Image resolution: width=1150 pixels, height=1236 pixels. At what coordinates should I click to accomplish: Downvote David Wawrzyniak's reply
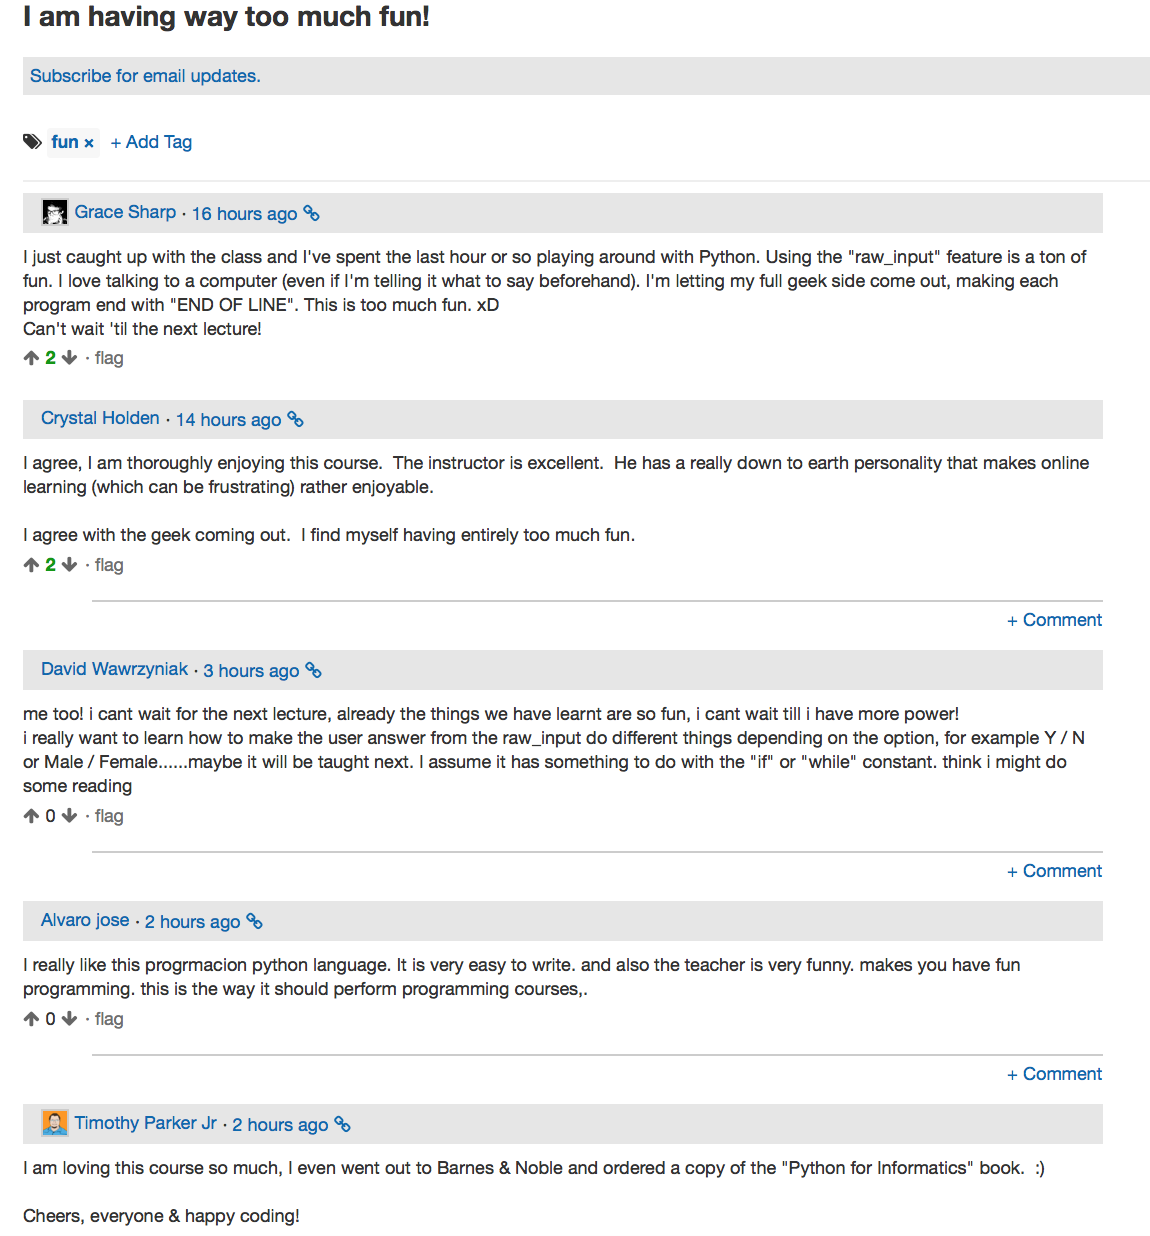[69, 816]
